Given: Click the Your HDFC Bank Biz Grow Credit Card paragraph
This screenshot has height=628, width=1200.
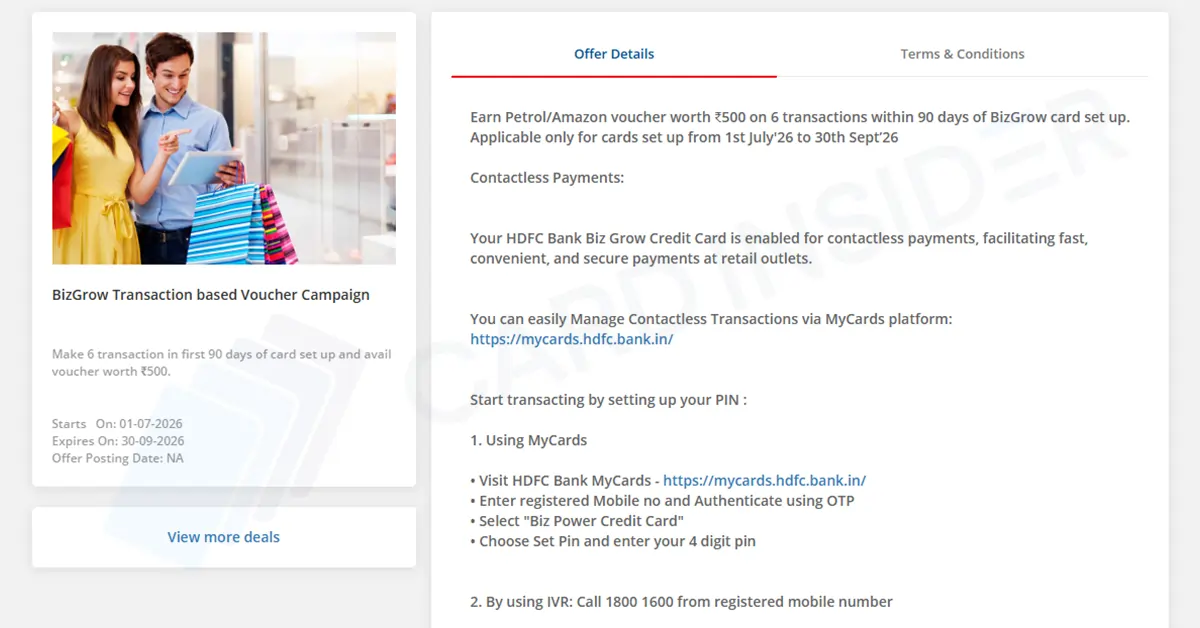Looking at the screenshot, I should click(779, 248).
